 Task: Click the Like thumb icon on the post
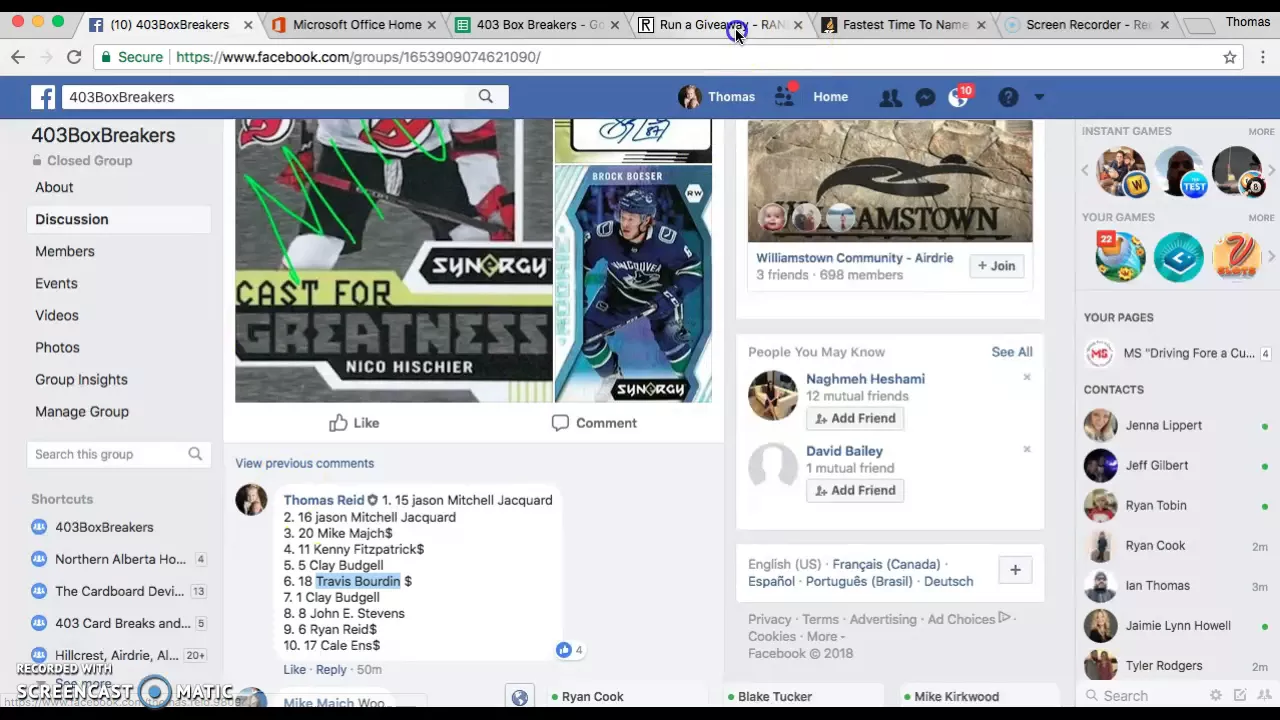[x=339, y=423]
